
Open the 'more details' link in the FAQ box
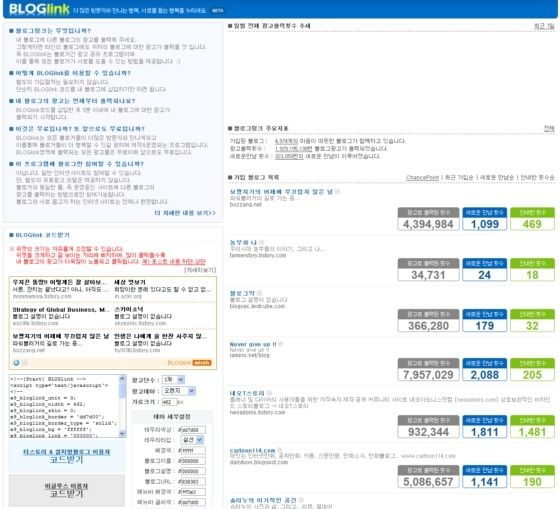point(185,213)
